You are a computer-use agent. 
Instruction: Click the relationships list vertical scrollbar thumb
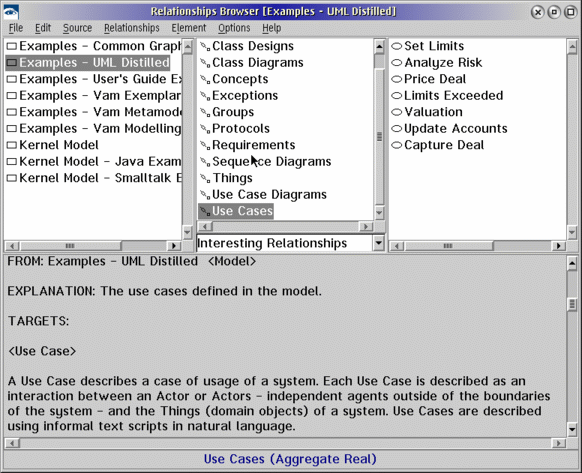(x=379, y=136)
